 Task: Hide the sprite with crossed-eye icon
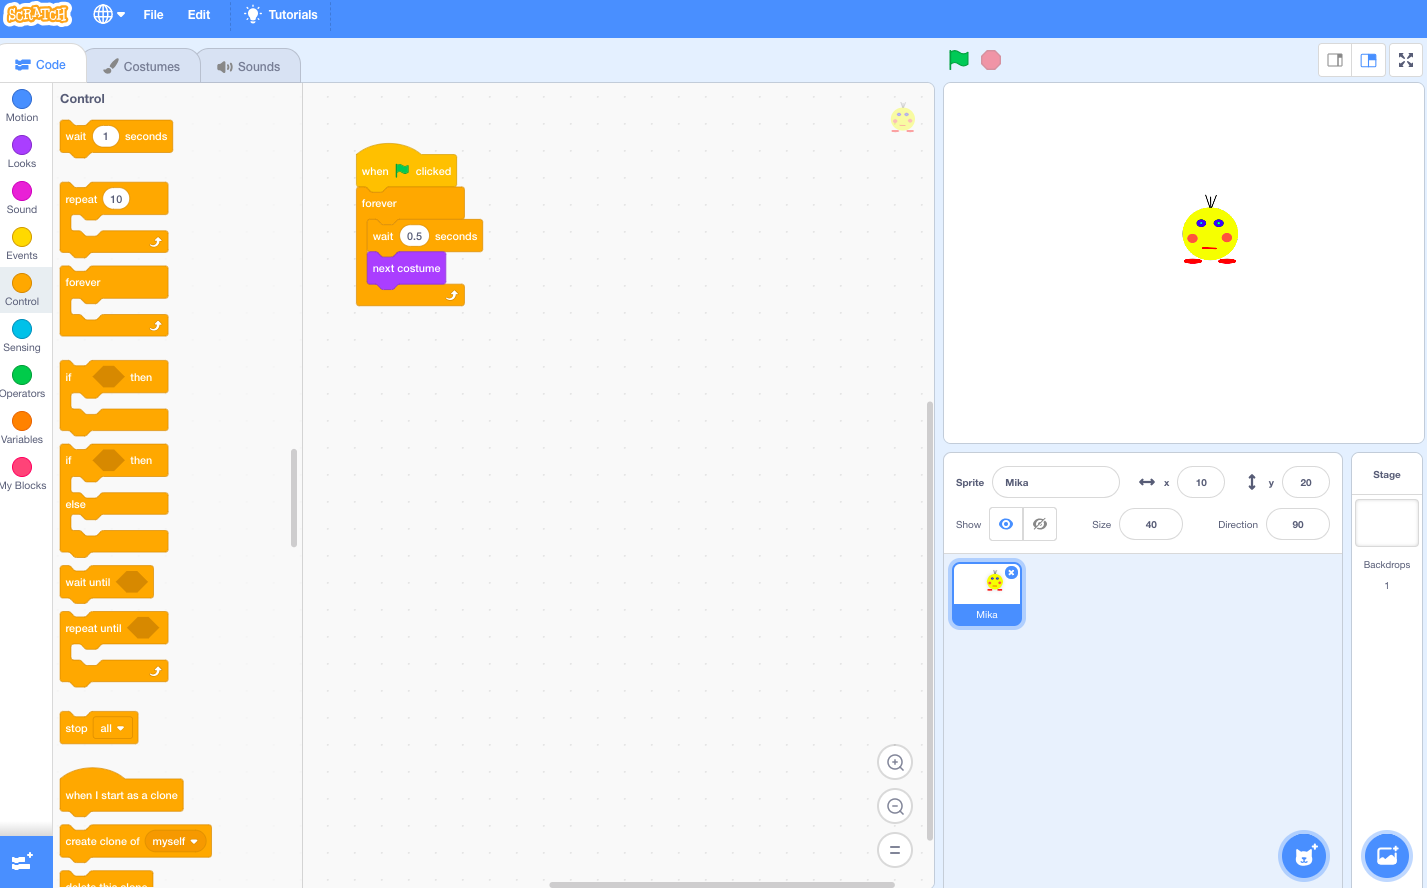1040,524
